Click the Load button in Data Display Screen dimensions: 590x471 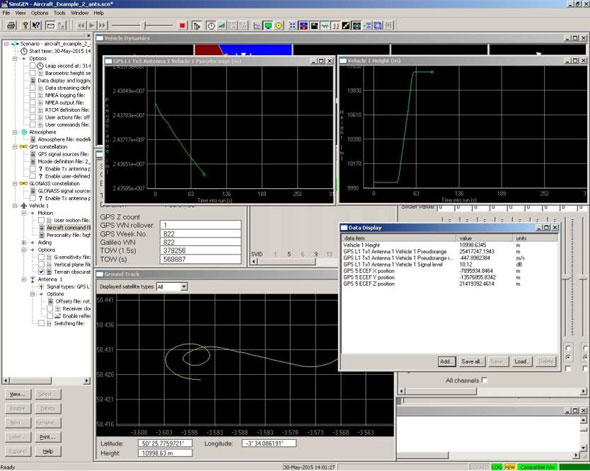[522, 362]
